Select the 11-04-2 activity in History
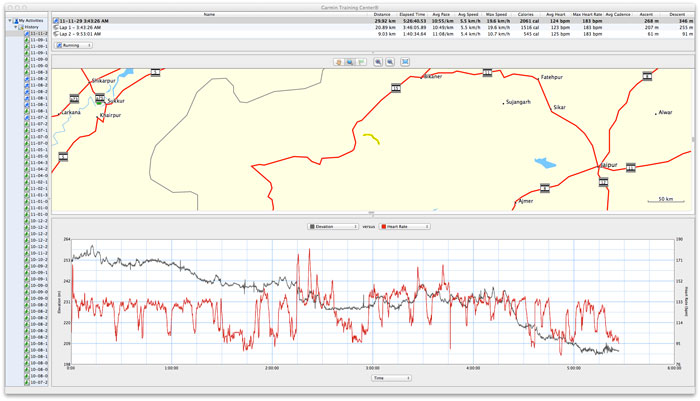Viewport: 700px width, 401px height. (x=38, y=169)
